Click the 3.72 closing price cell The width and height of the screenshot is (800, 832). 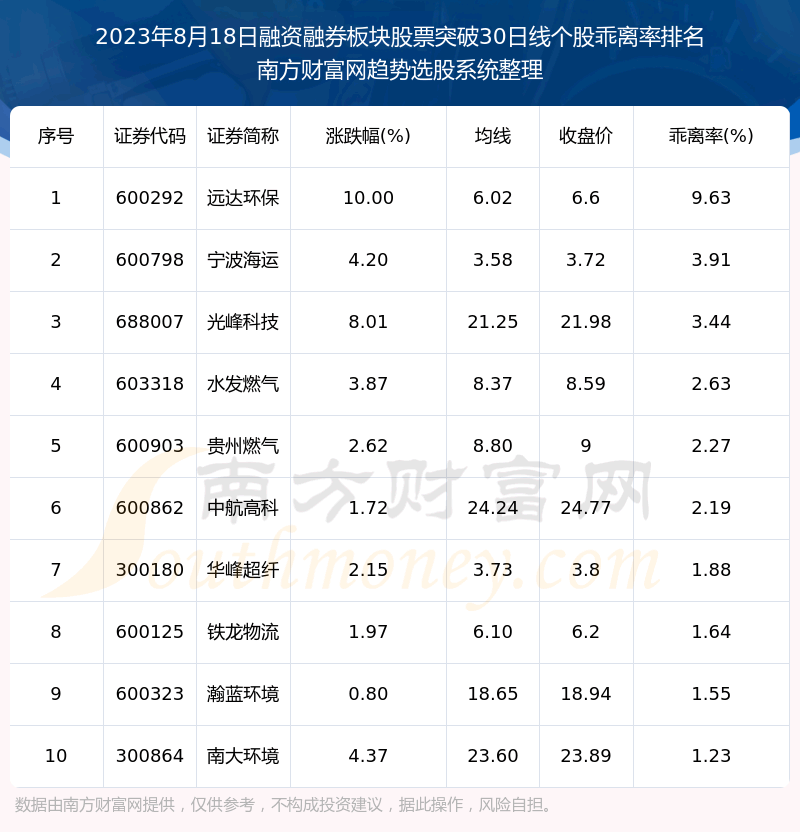[586, 260]
